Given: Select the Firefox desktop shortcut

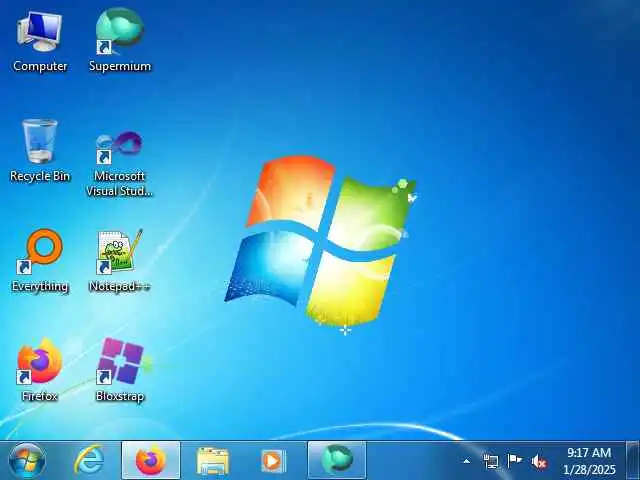Looking at the screenshot, I should 40,371.
